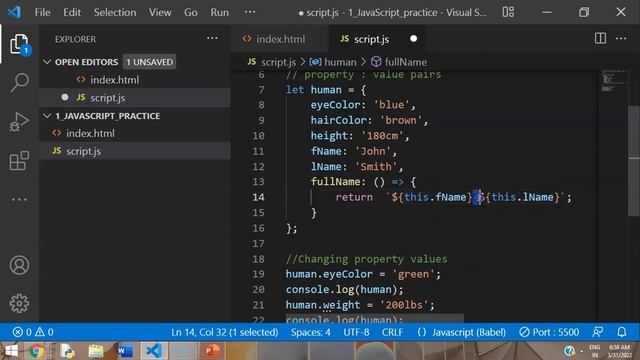Image resolution: width=640 pixels, height=360 pixels.
Task: Click the Python file icon in taskbar
Action: point(67,351)
